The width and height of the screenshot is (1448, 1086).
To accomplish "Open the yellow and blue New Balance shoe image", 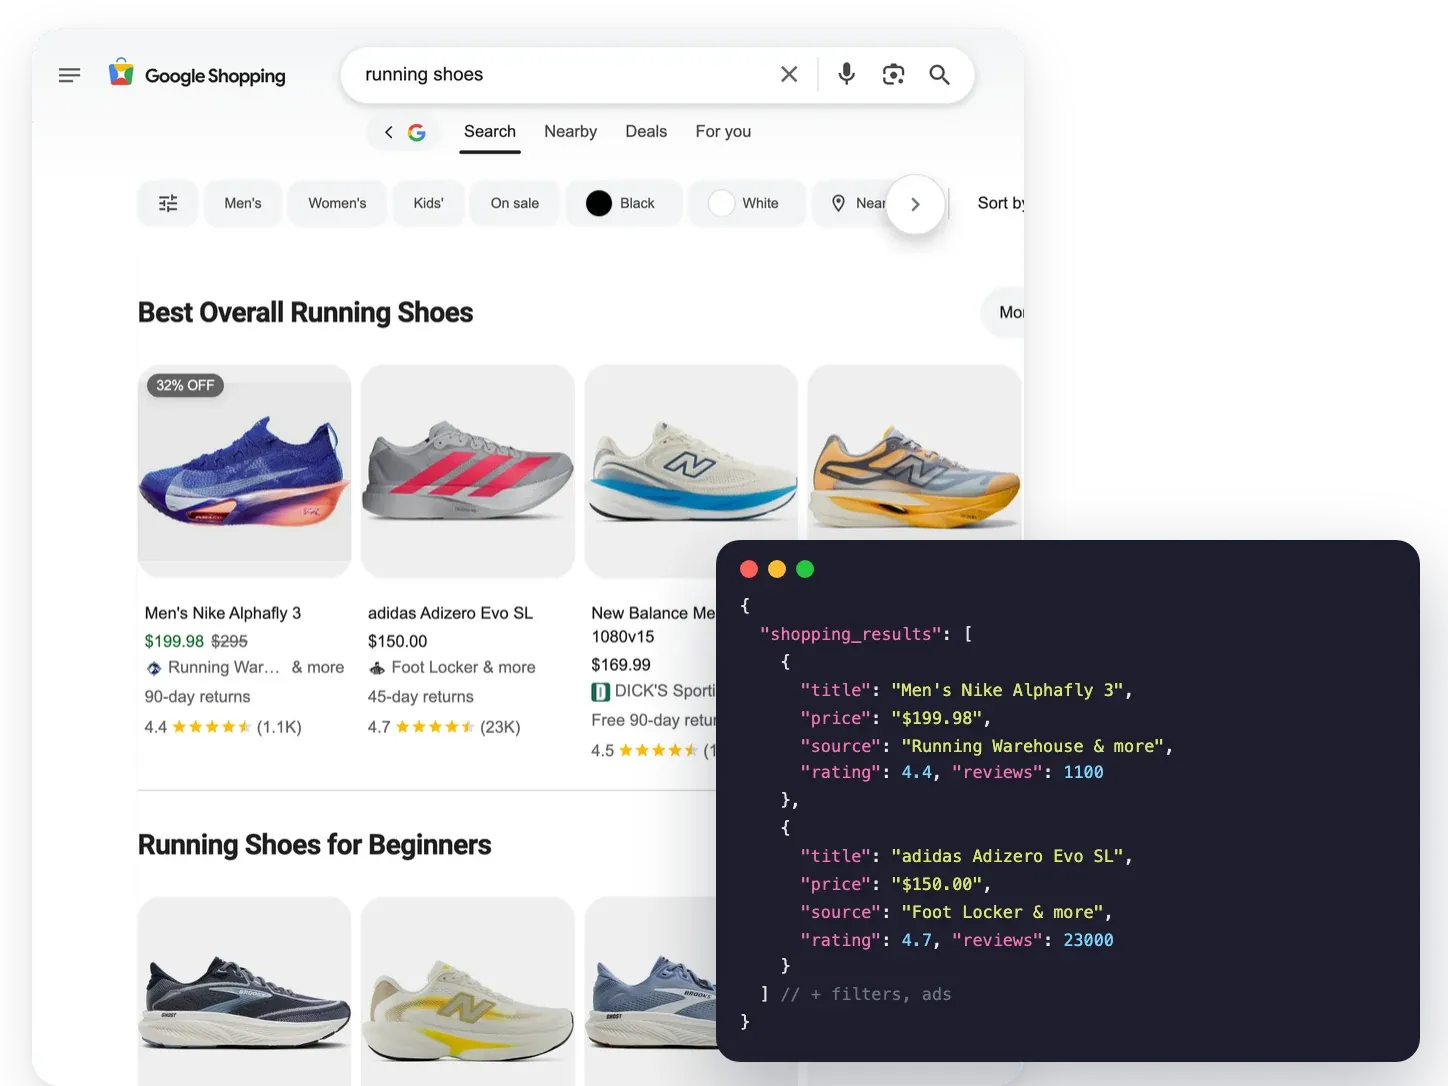I will pos(914,453).
